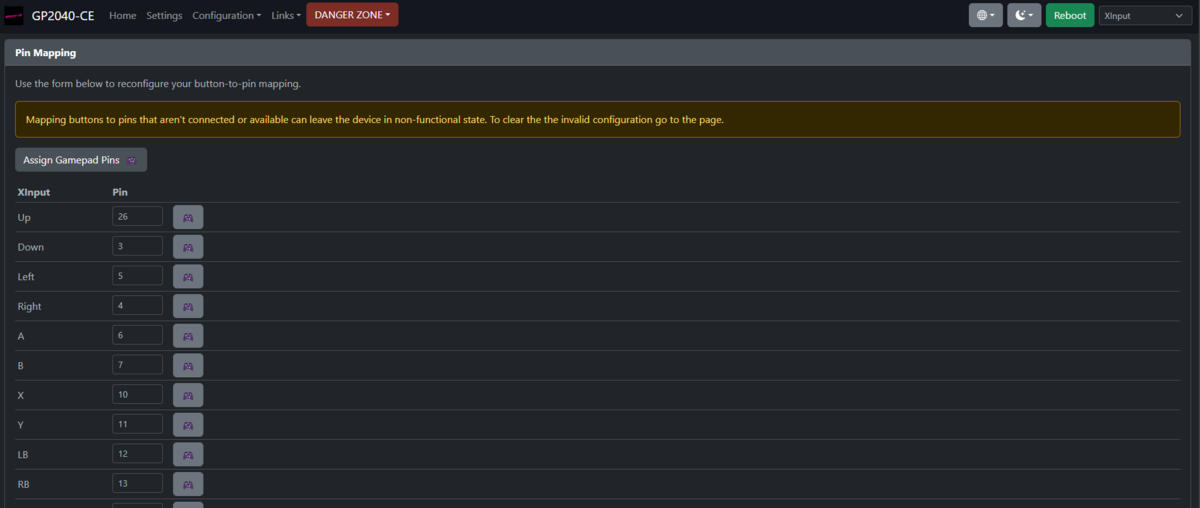Open the language globe dropdown
Screen dimensions: 1200x508
click(985, 15)
